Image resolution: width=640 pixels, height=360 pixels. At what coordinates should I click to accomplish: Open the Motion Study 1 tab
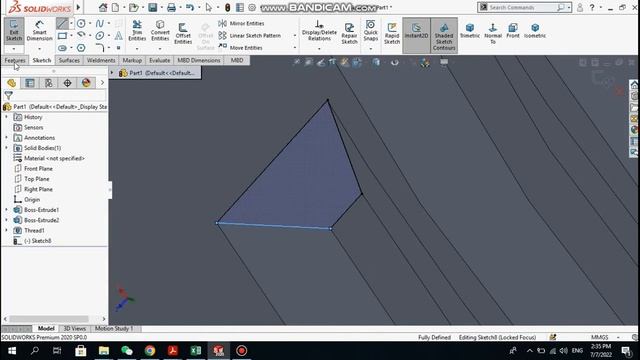114,329
